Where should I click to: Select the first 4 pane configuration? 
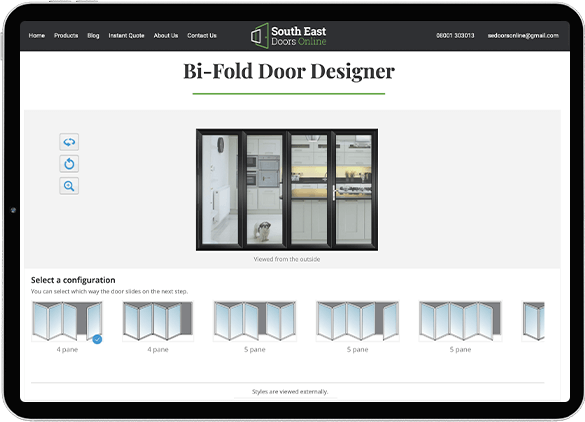coord(68,321)
